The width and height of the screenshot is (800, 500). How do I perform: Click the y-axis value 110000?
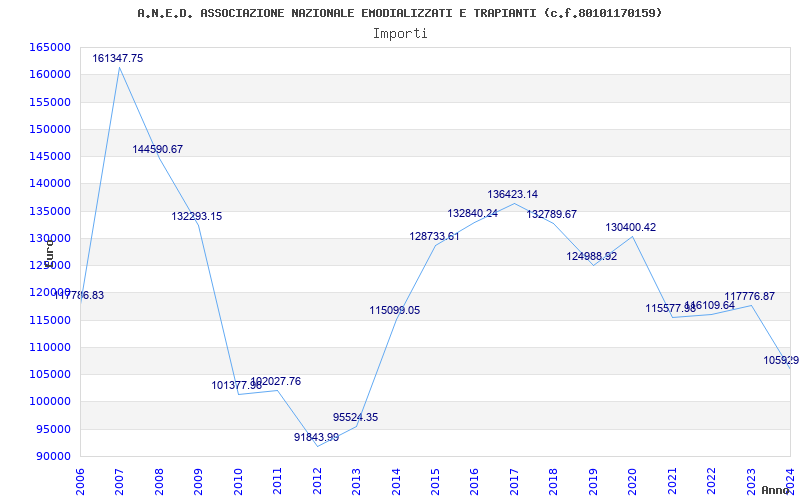coord(49,347)
